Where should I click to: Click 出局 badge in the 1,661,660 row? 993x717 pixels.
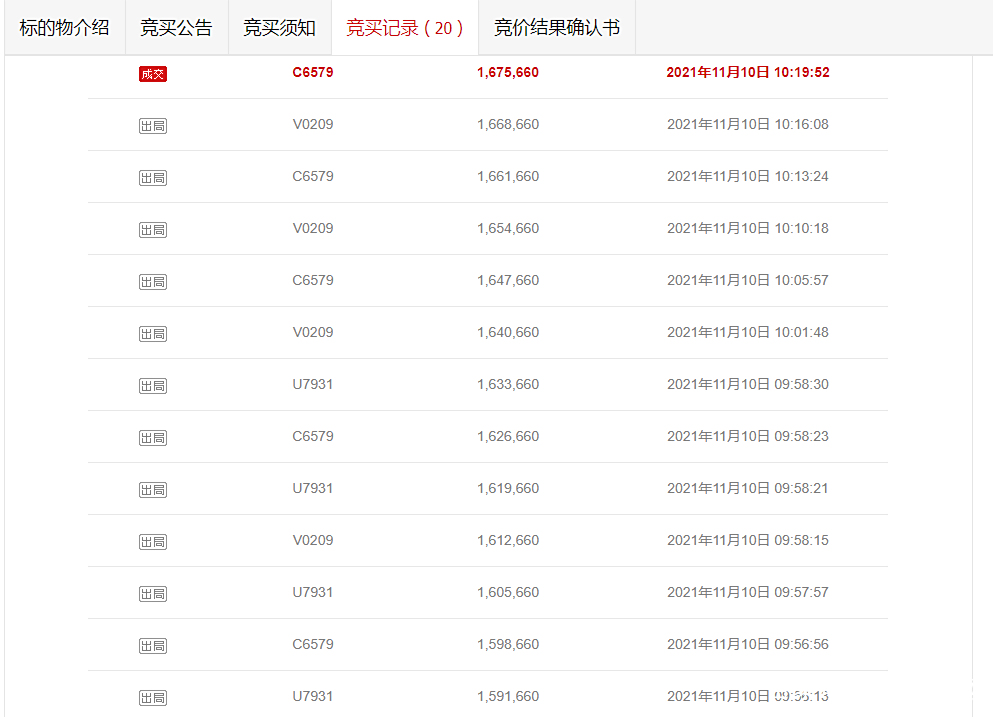153,178
